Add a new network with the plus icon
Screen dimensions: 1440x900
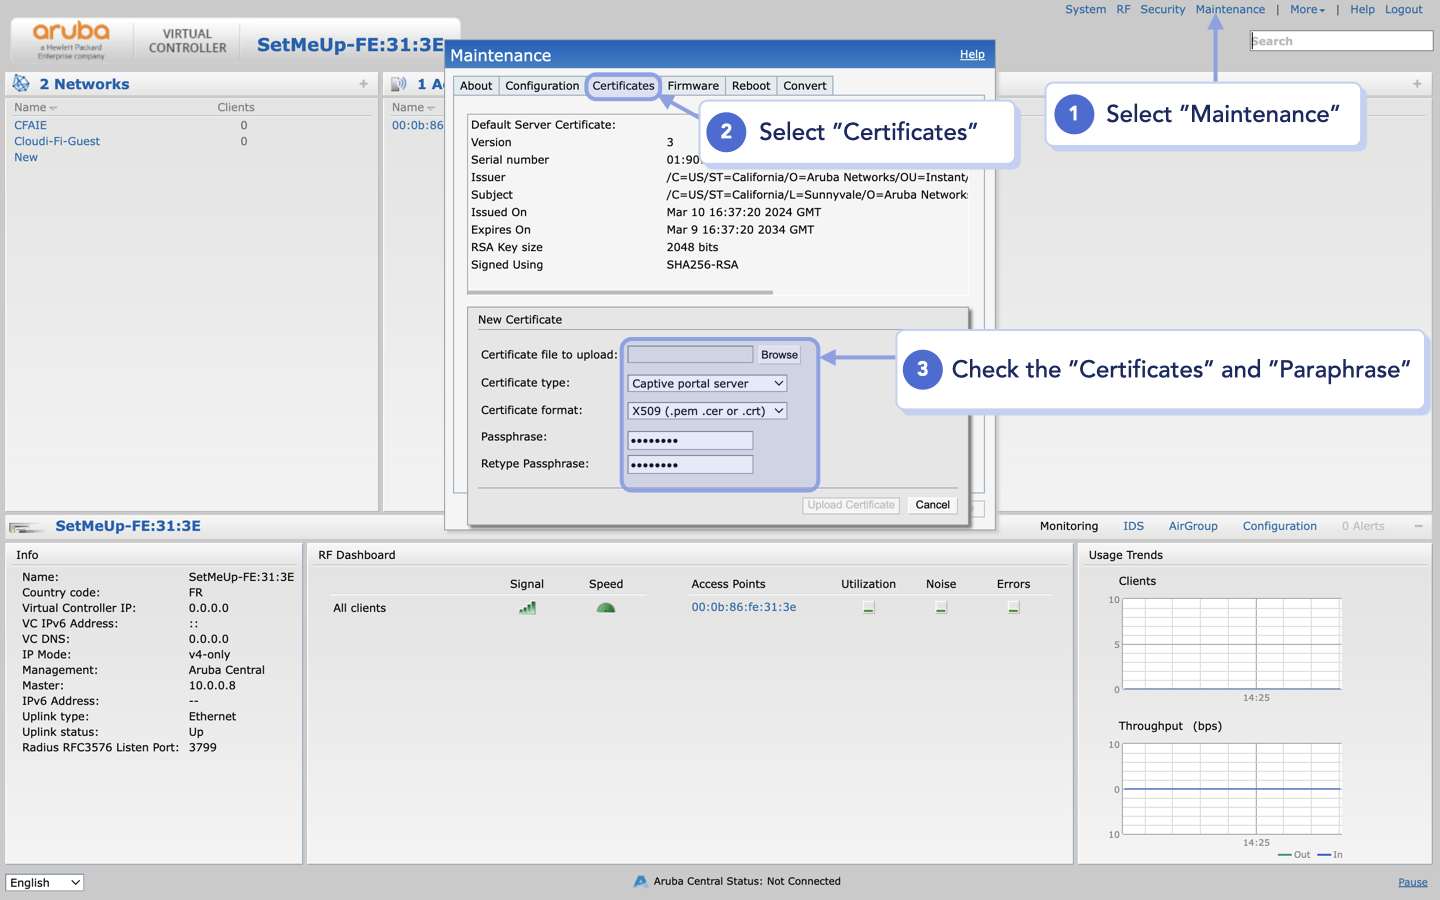[x=363, y=84]
